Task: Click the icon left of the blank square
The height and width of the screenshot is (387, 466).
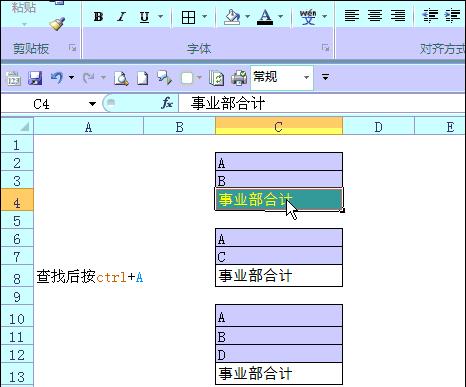Action: coord(165,77)
